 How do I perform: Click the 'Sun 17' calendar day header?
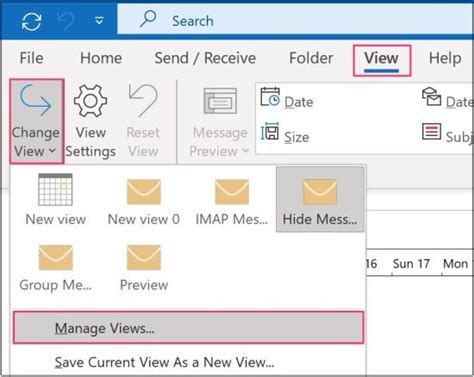[x=411, y=264]
